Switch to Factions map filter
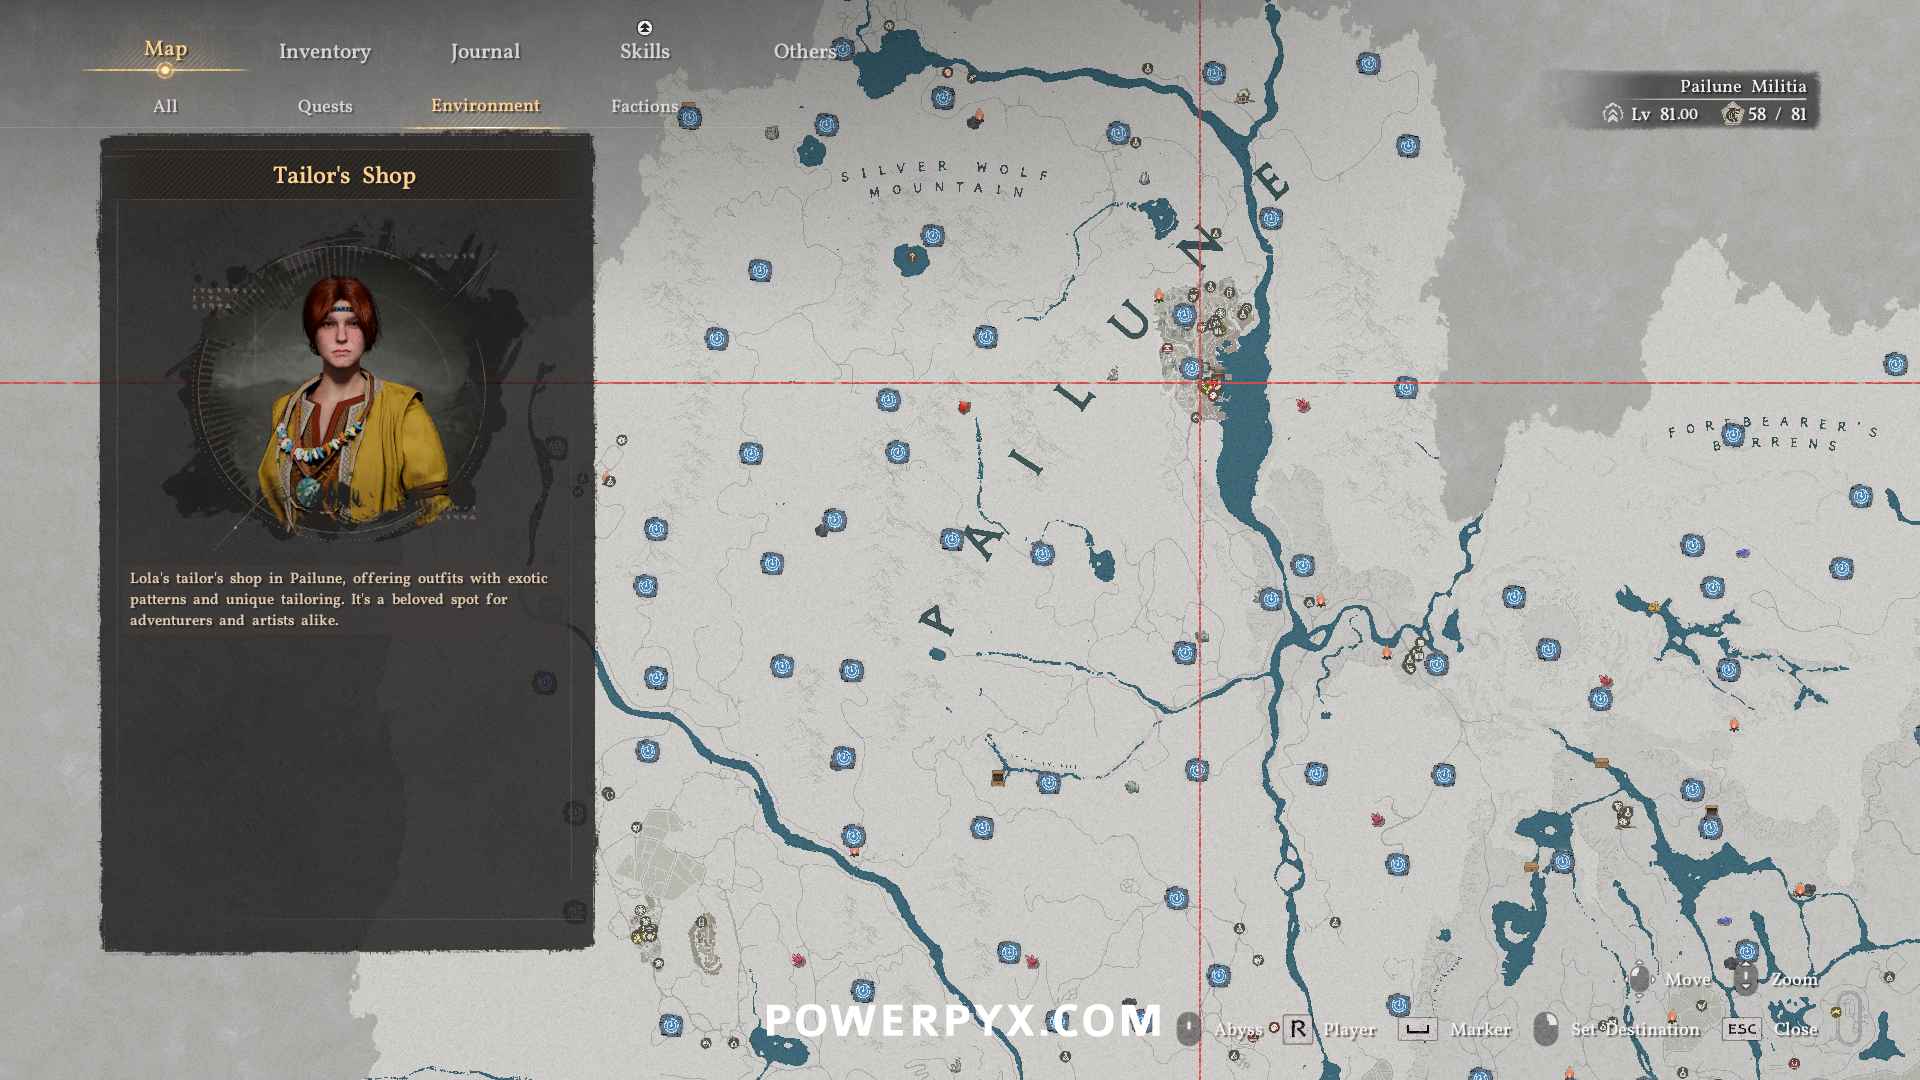The width and height of the screenshot is (1920, 1080). pos(644,106)
